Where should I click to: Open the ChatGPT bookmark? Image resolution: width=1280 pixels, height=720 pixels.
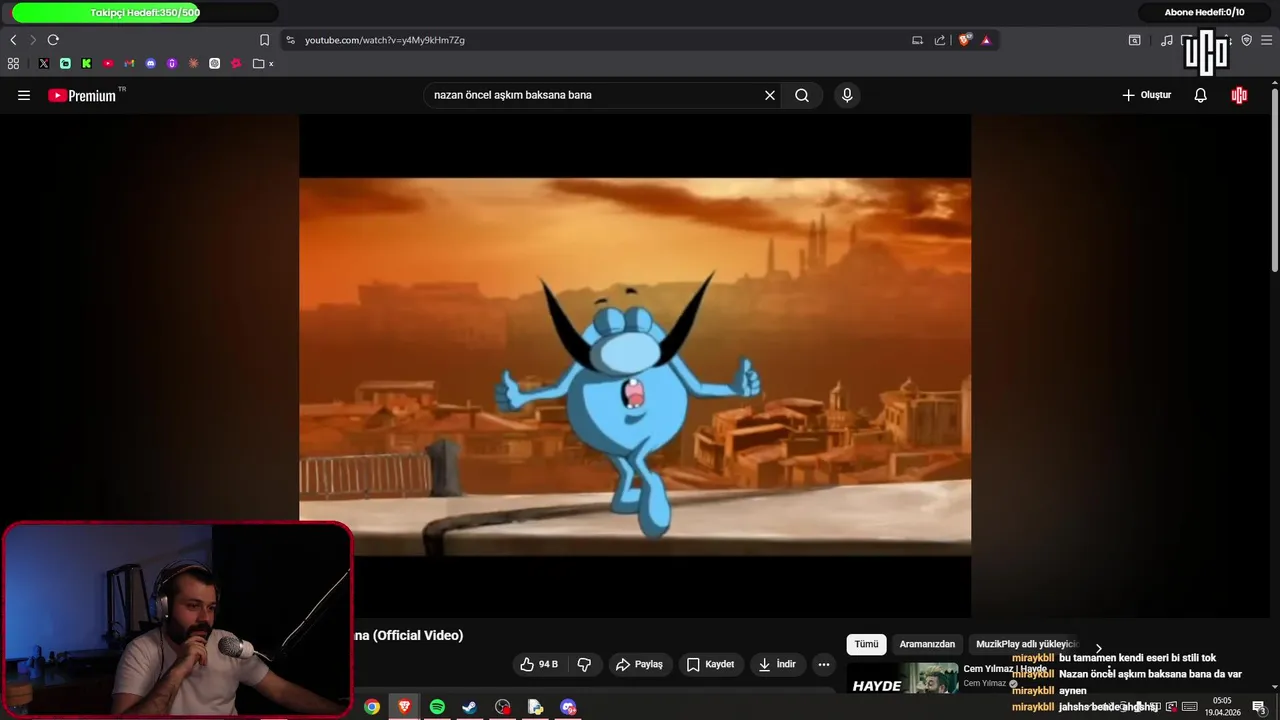pos(214,63)
